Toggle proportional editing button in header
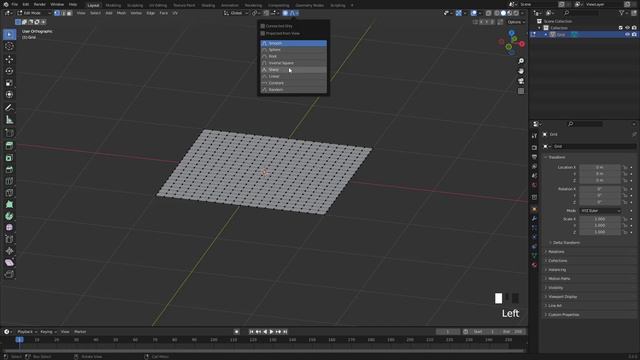 285,13
